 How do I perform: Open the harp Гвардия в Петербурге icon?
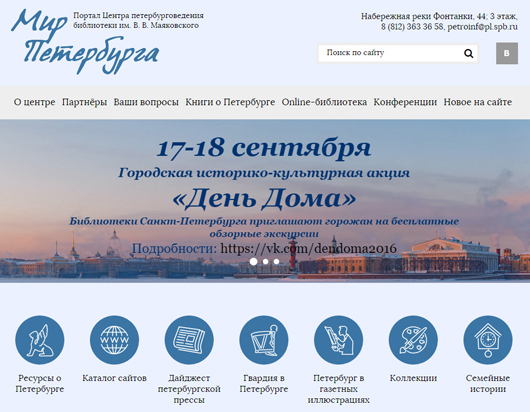tap(264, 340)
